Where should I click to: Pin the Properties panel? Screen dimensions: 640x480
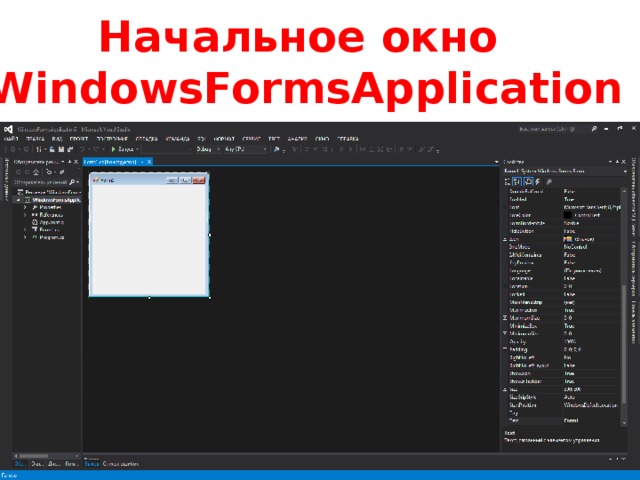(x=618, y=162)
